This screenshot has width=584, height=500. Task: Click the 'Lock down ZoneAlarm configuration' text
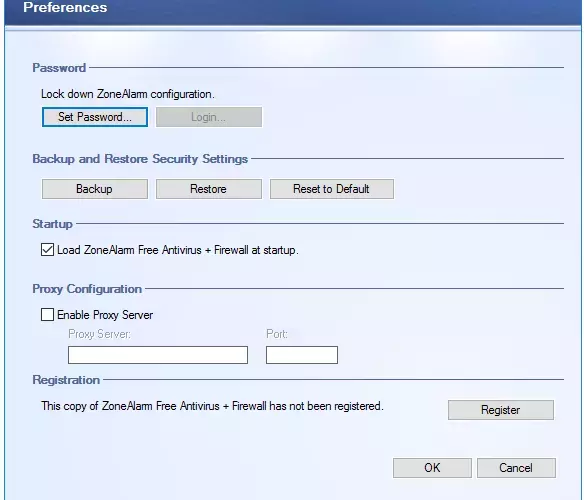pos(128,94)
